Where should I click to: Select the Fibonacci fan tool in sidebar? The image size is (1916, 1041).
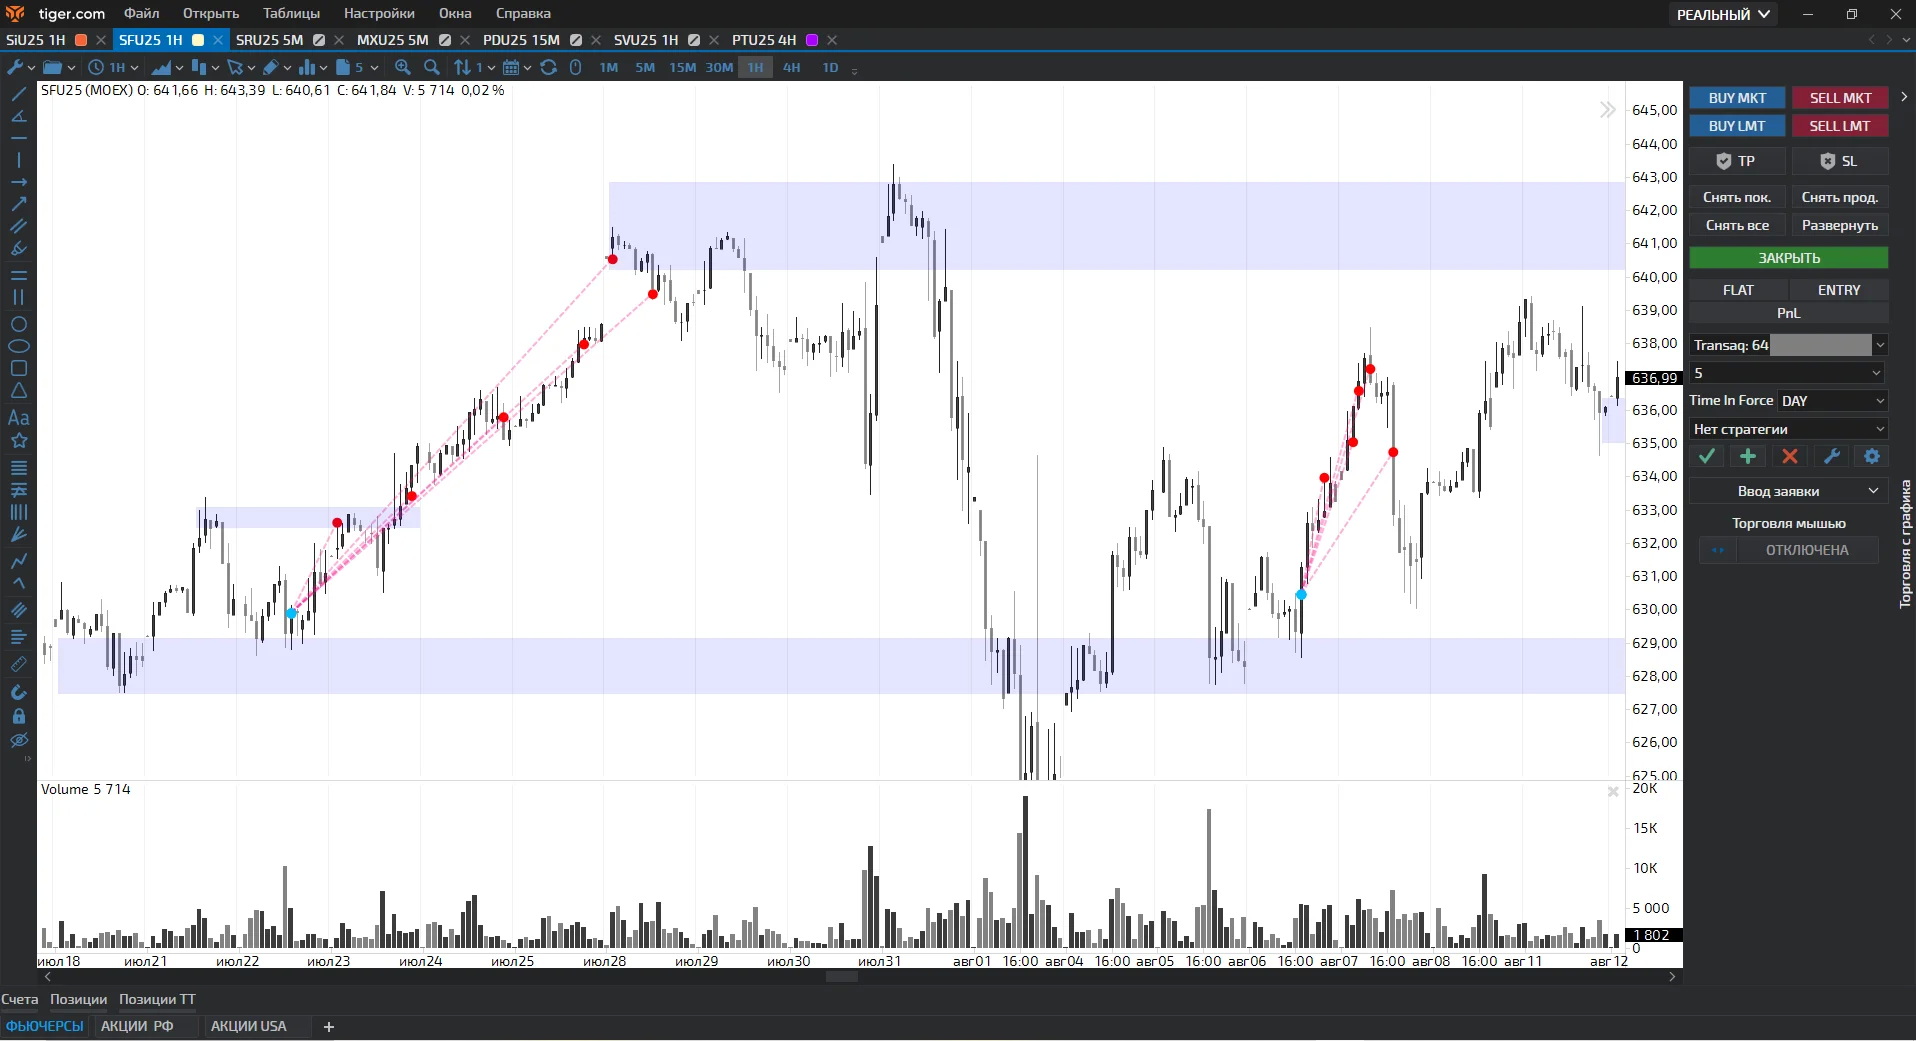coord(18,535)
